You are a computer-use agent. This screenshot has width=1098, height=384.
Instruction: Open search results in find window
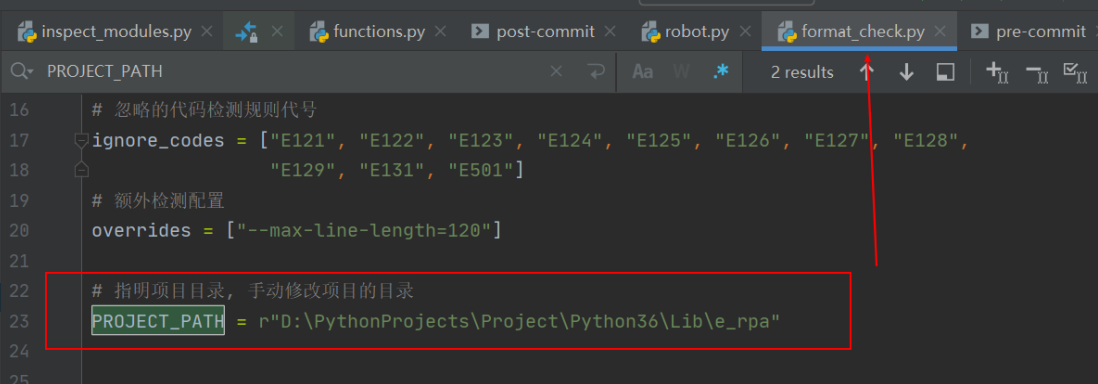[946, 71]
